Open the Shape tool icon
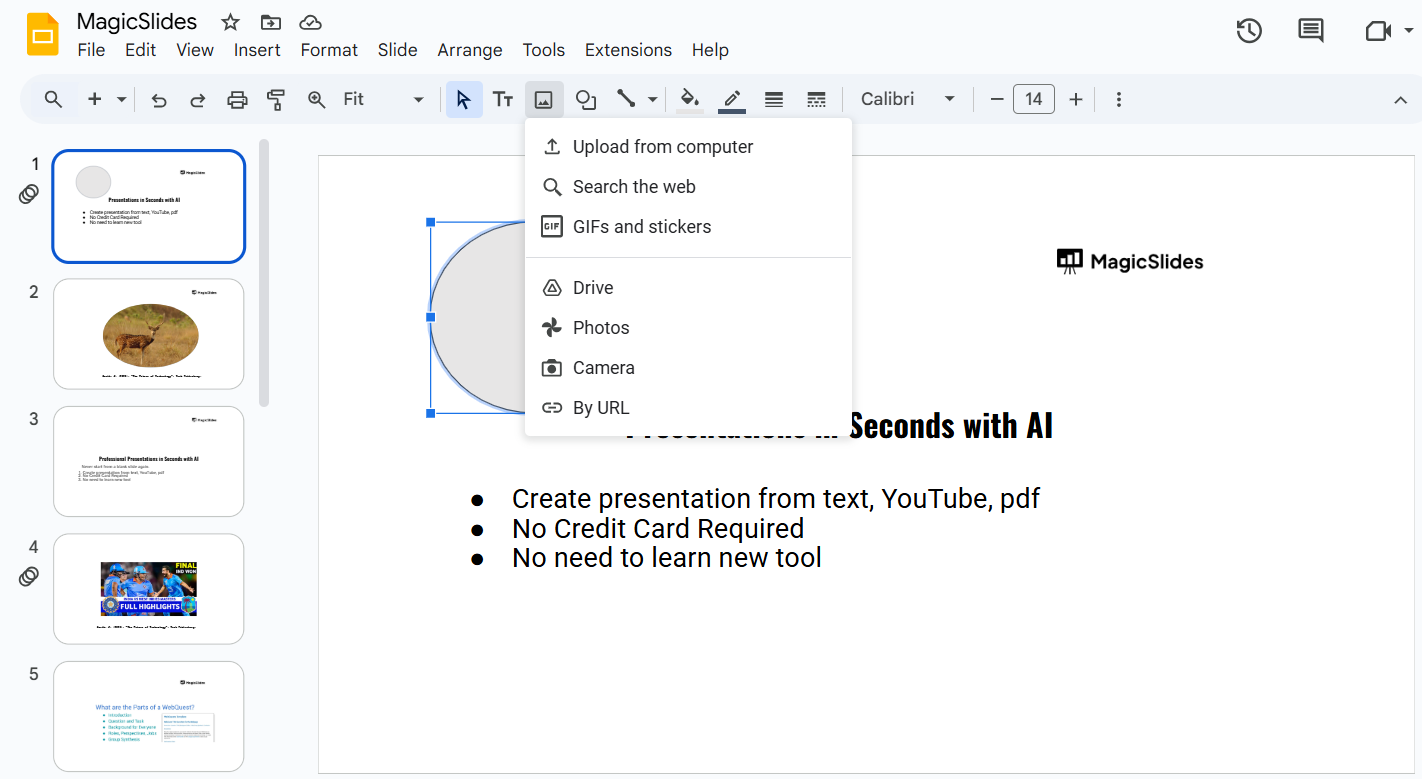The image size is (1422, 779). [x=586, y=100]
